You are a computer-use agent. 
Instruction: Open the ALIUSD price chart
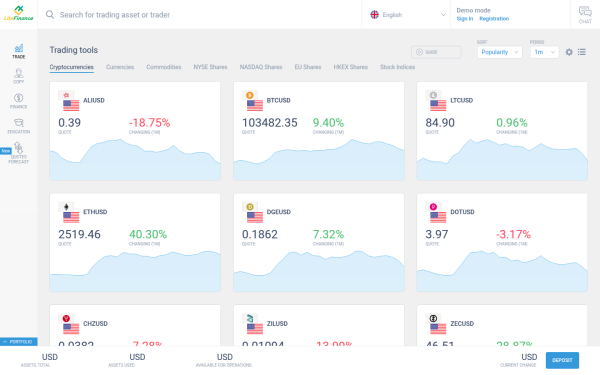[135, 160]
